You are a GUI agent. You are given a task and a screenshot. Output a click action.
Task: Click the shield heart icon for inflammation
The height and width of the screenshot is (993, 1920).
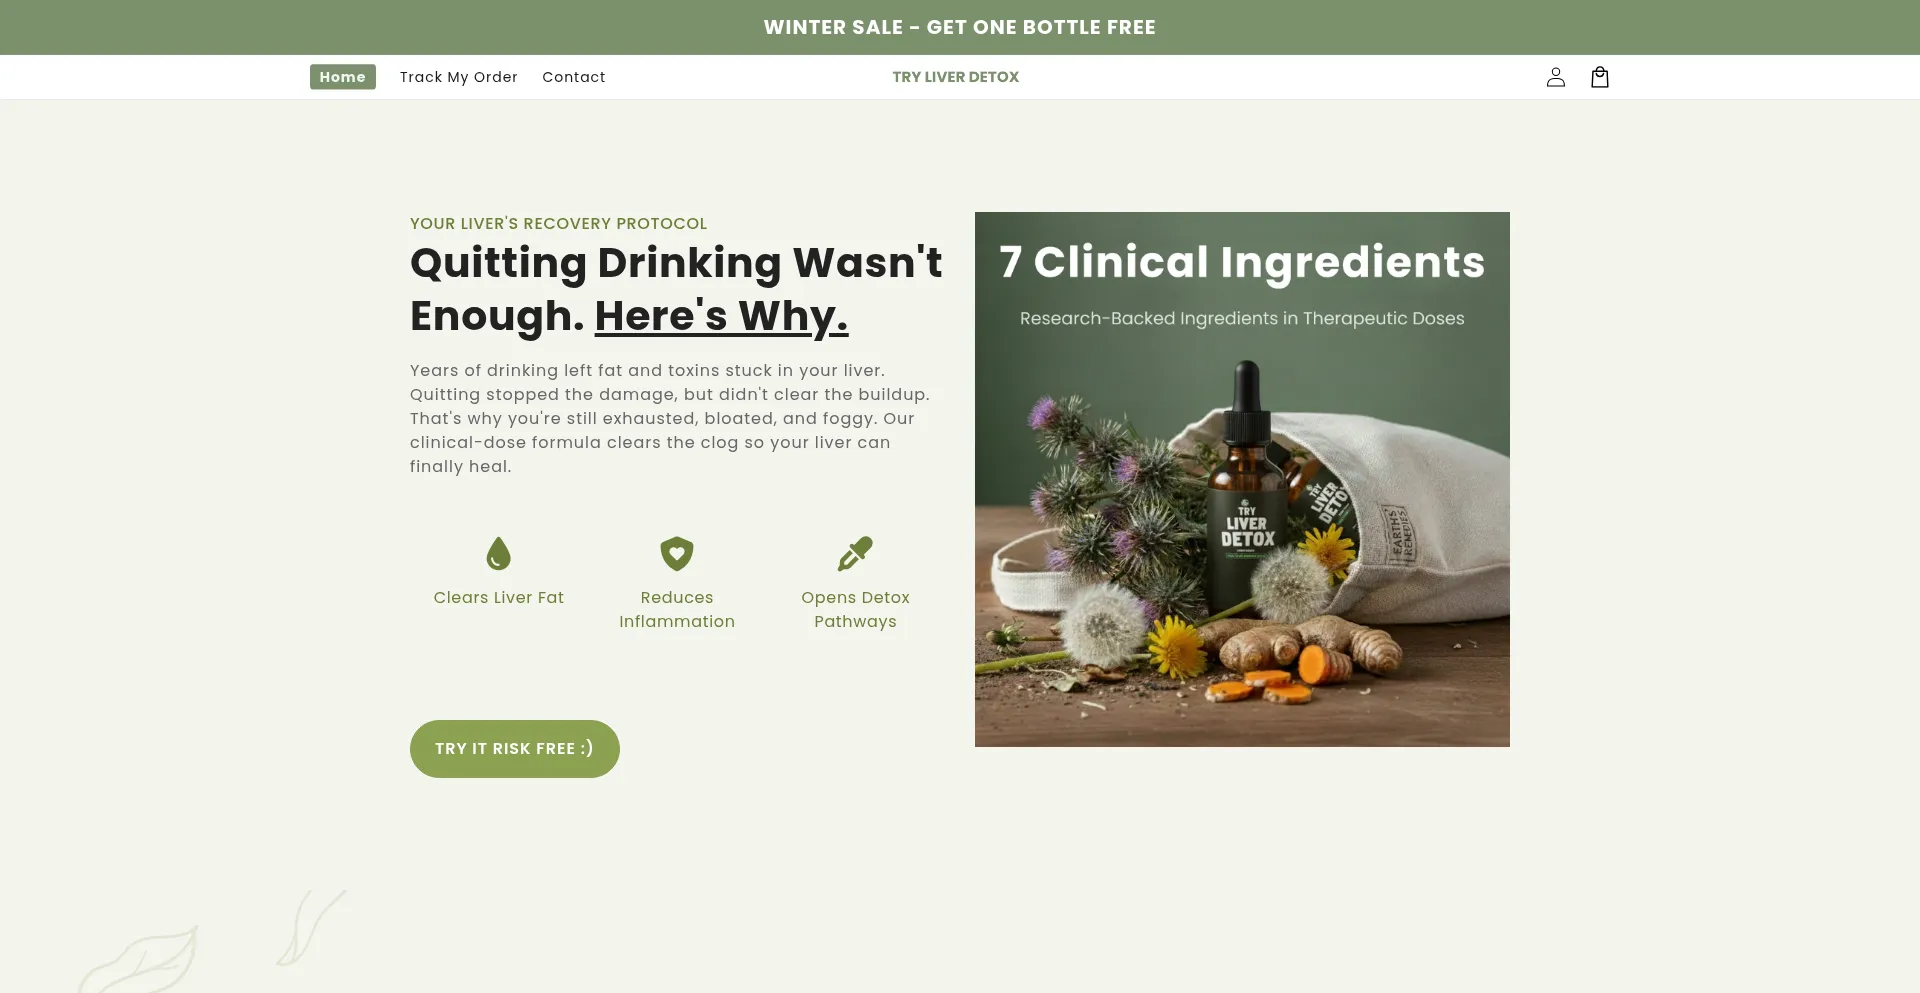(x=677, y=553)
